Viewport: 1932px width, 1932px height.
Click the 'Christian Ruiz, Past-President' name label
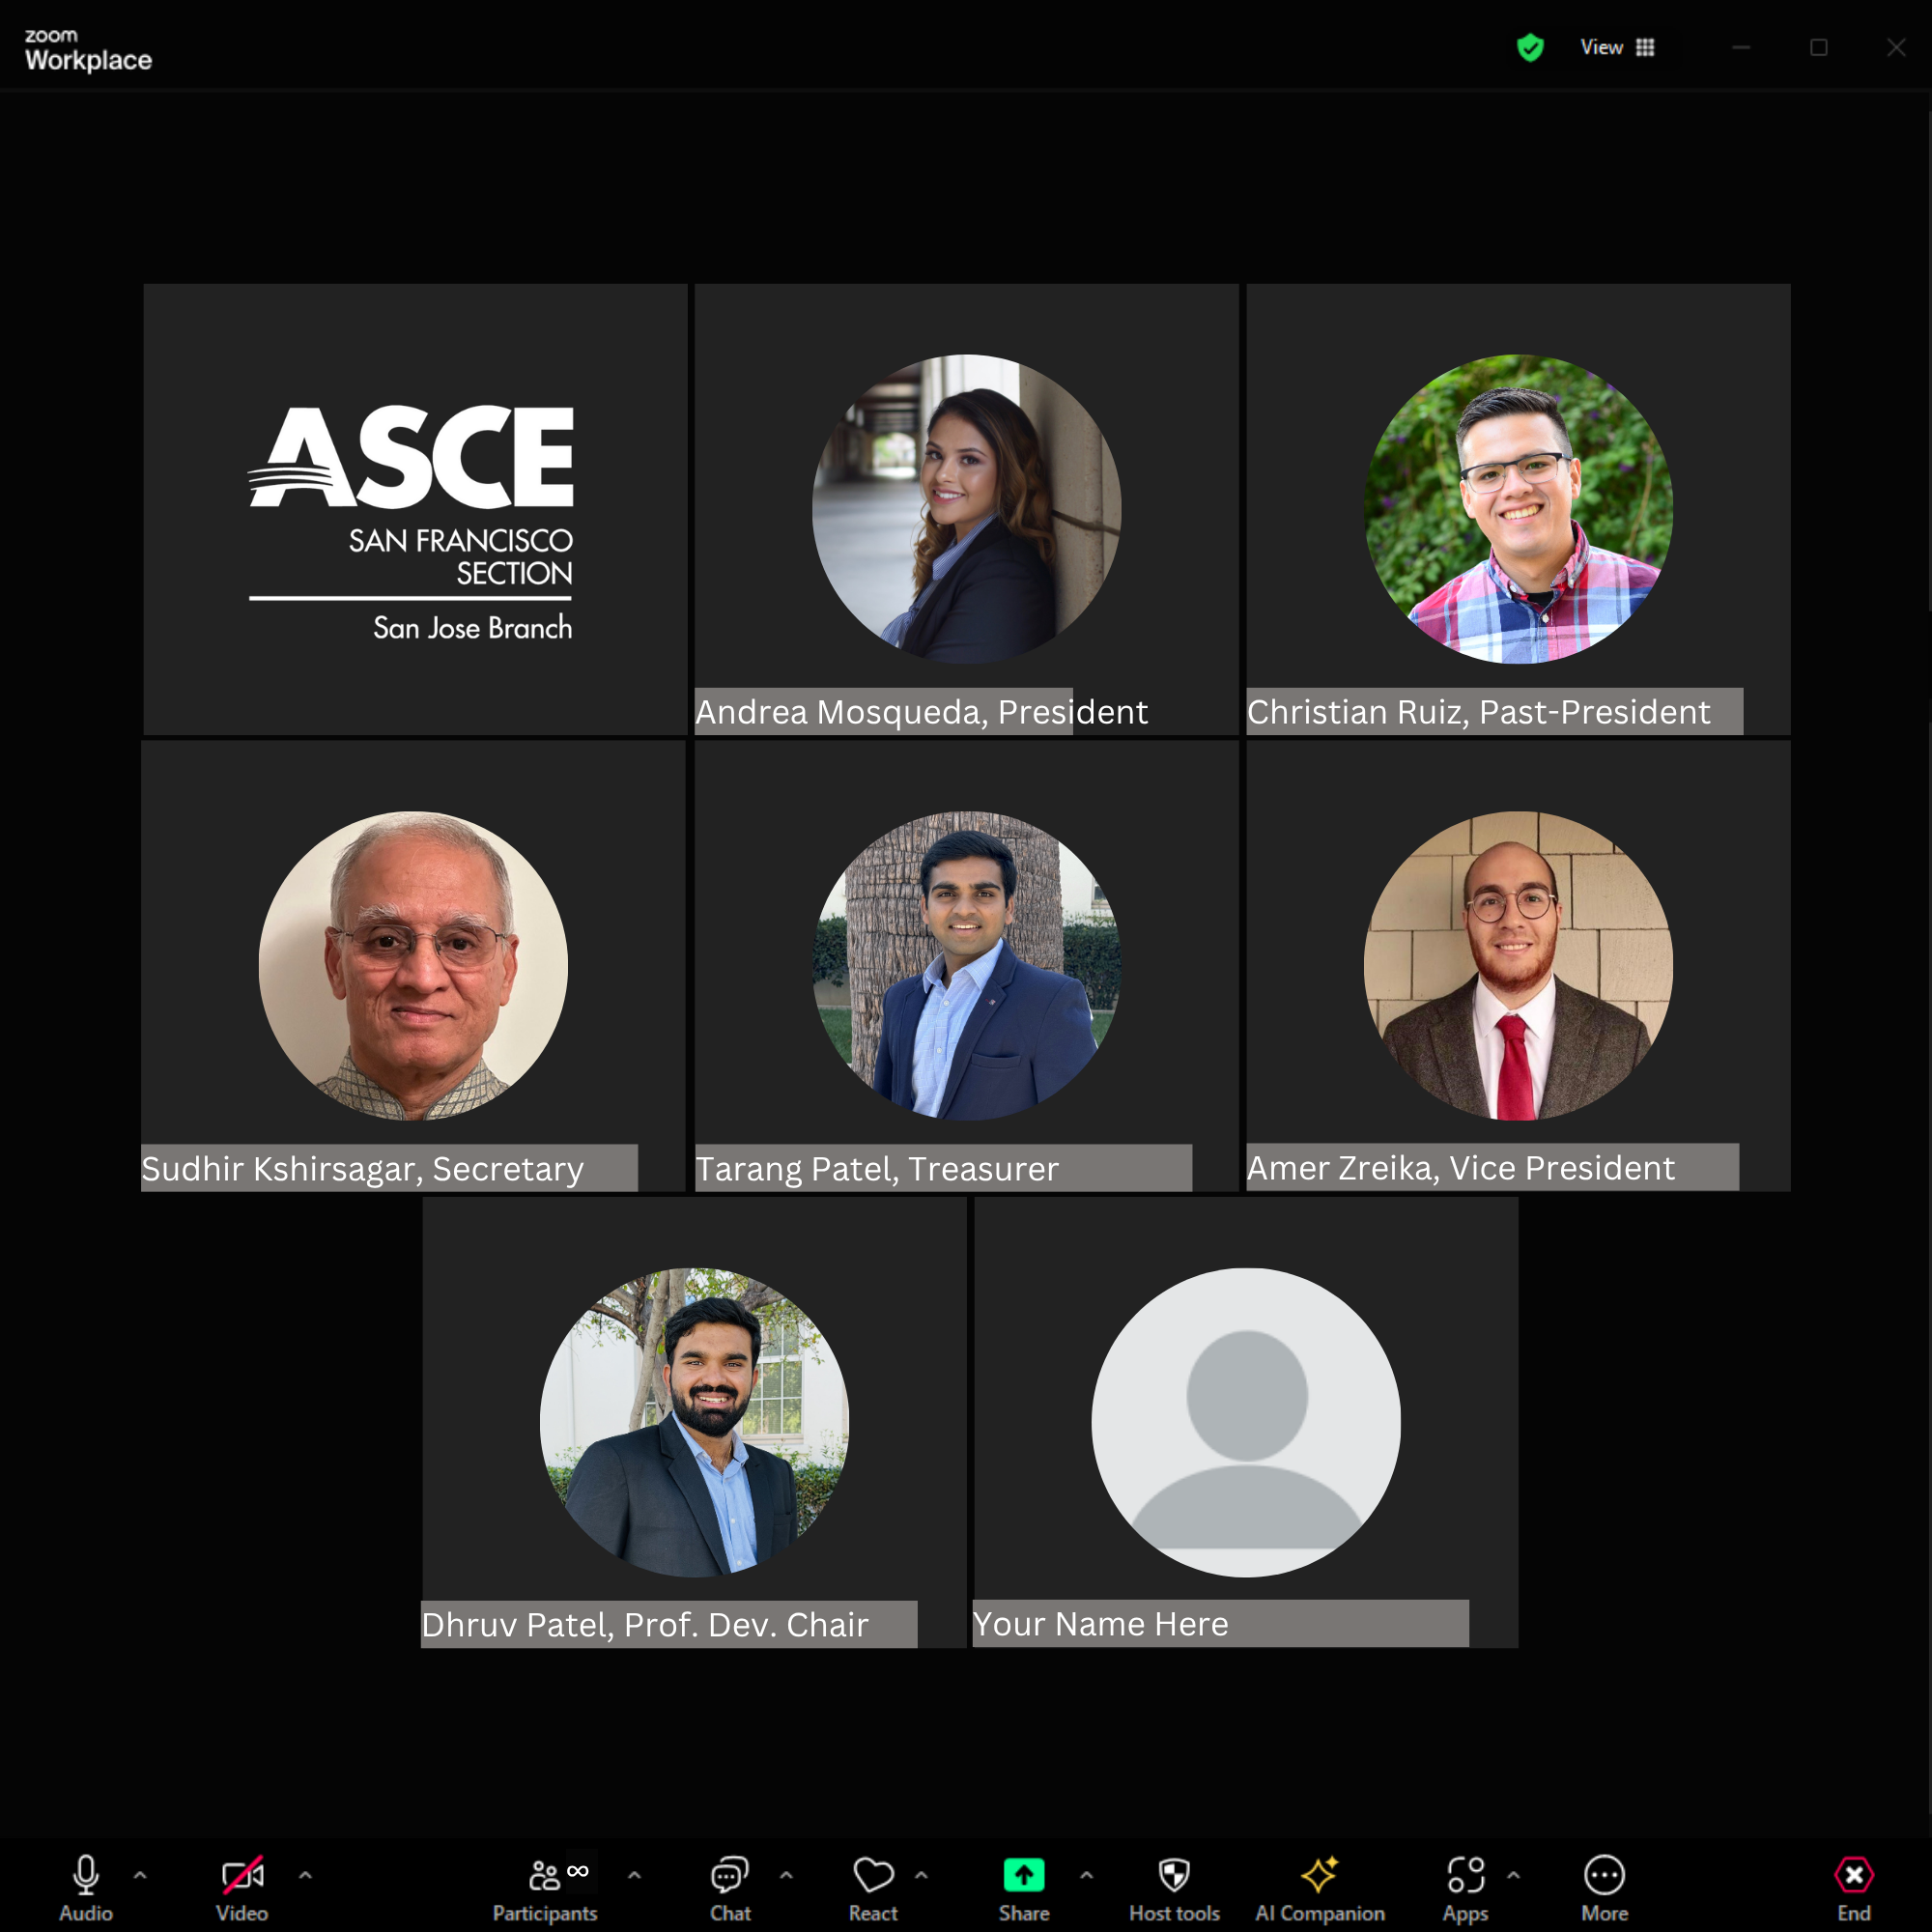1494,711
